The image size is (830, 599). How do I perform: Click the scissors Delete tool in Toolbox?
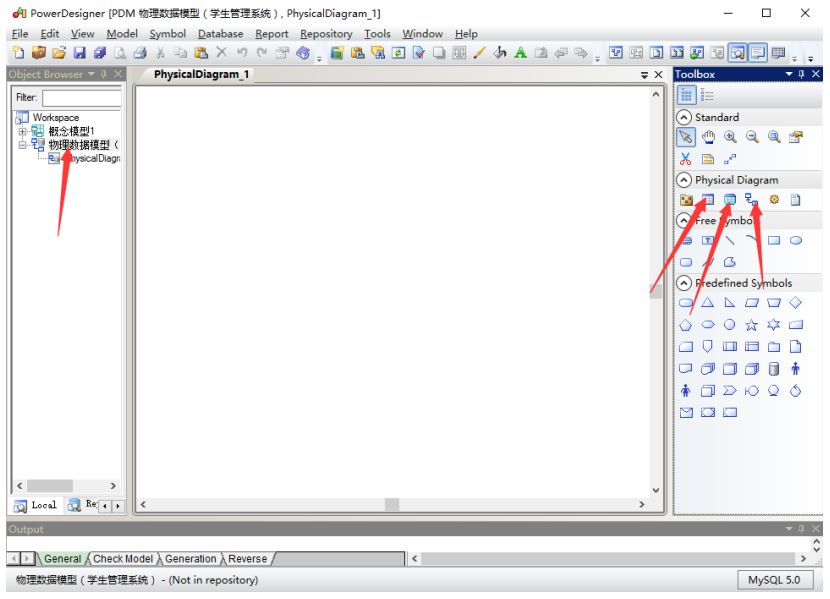686,159
